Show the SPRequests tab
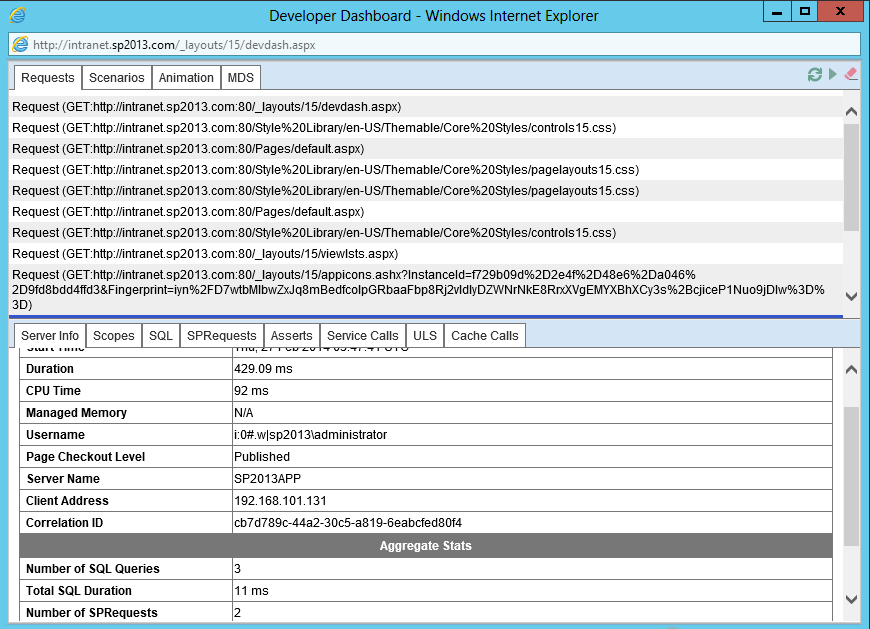This screenshot has width=870, height=629. pyautogui.click(x=221, y=336)
